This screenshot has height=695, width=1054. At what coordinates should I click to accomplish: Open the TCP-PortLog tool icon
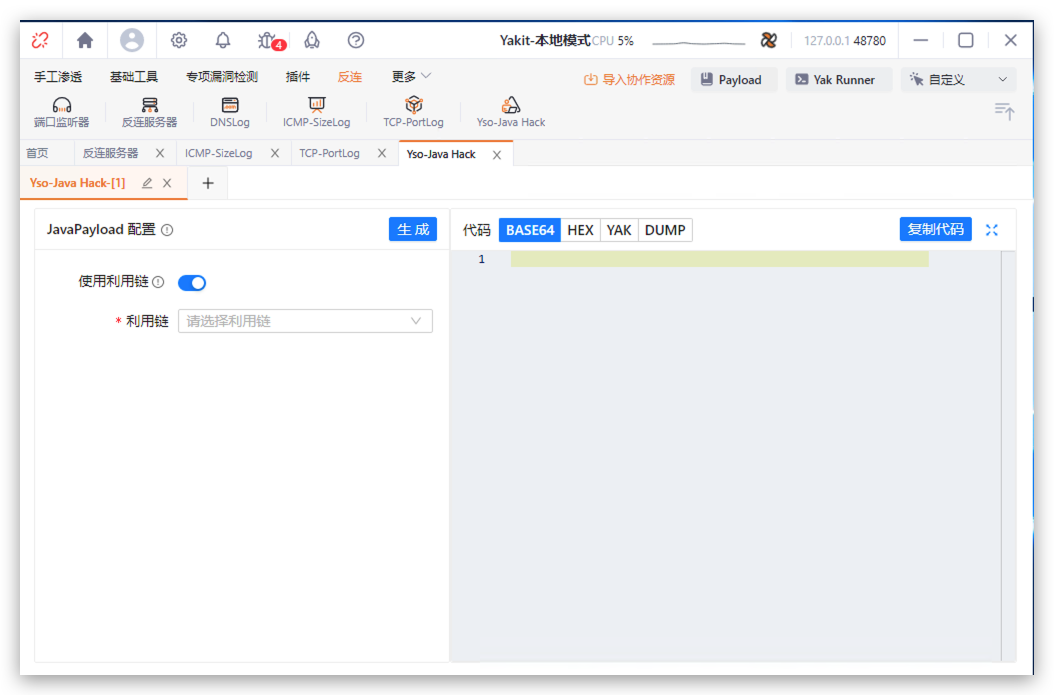pyautogui.click(x=413, y=111)
